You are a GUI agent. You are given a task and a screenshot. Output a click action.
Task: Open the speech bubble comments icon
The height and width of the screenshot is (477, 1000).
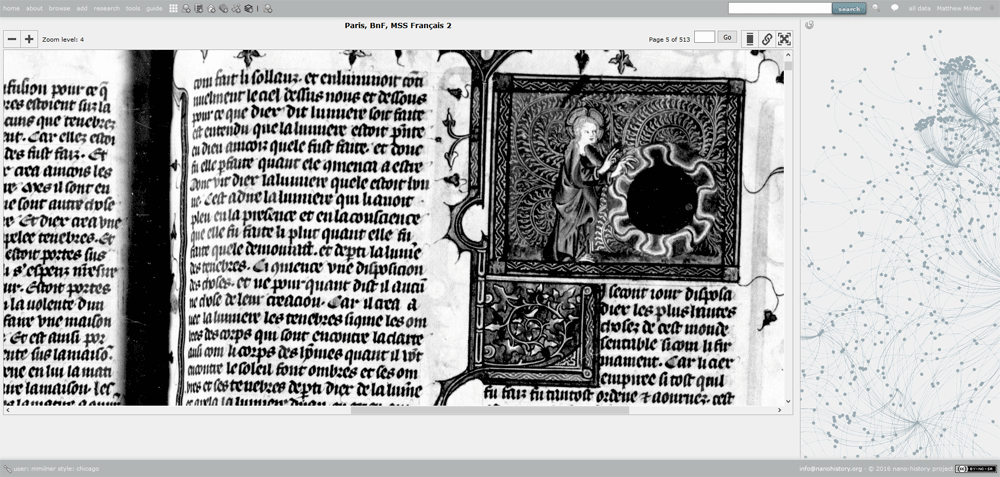[894, 8]
